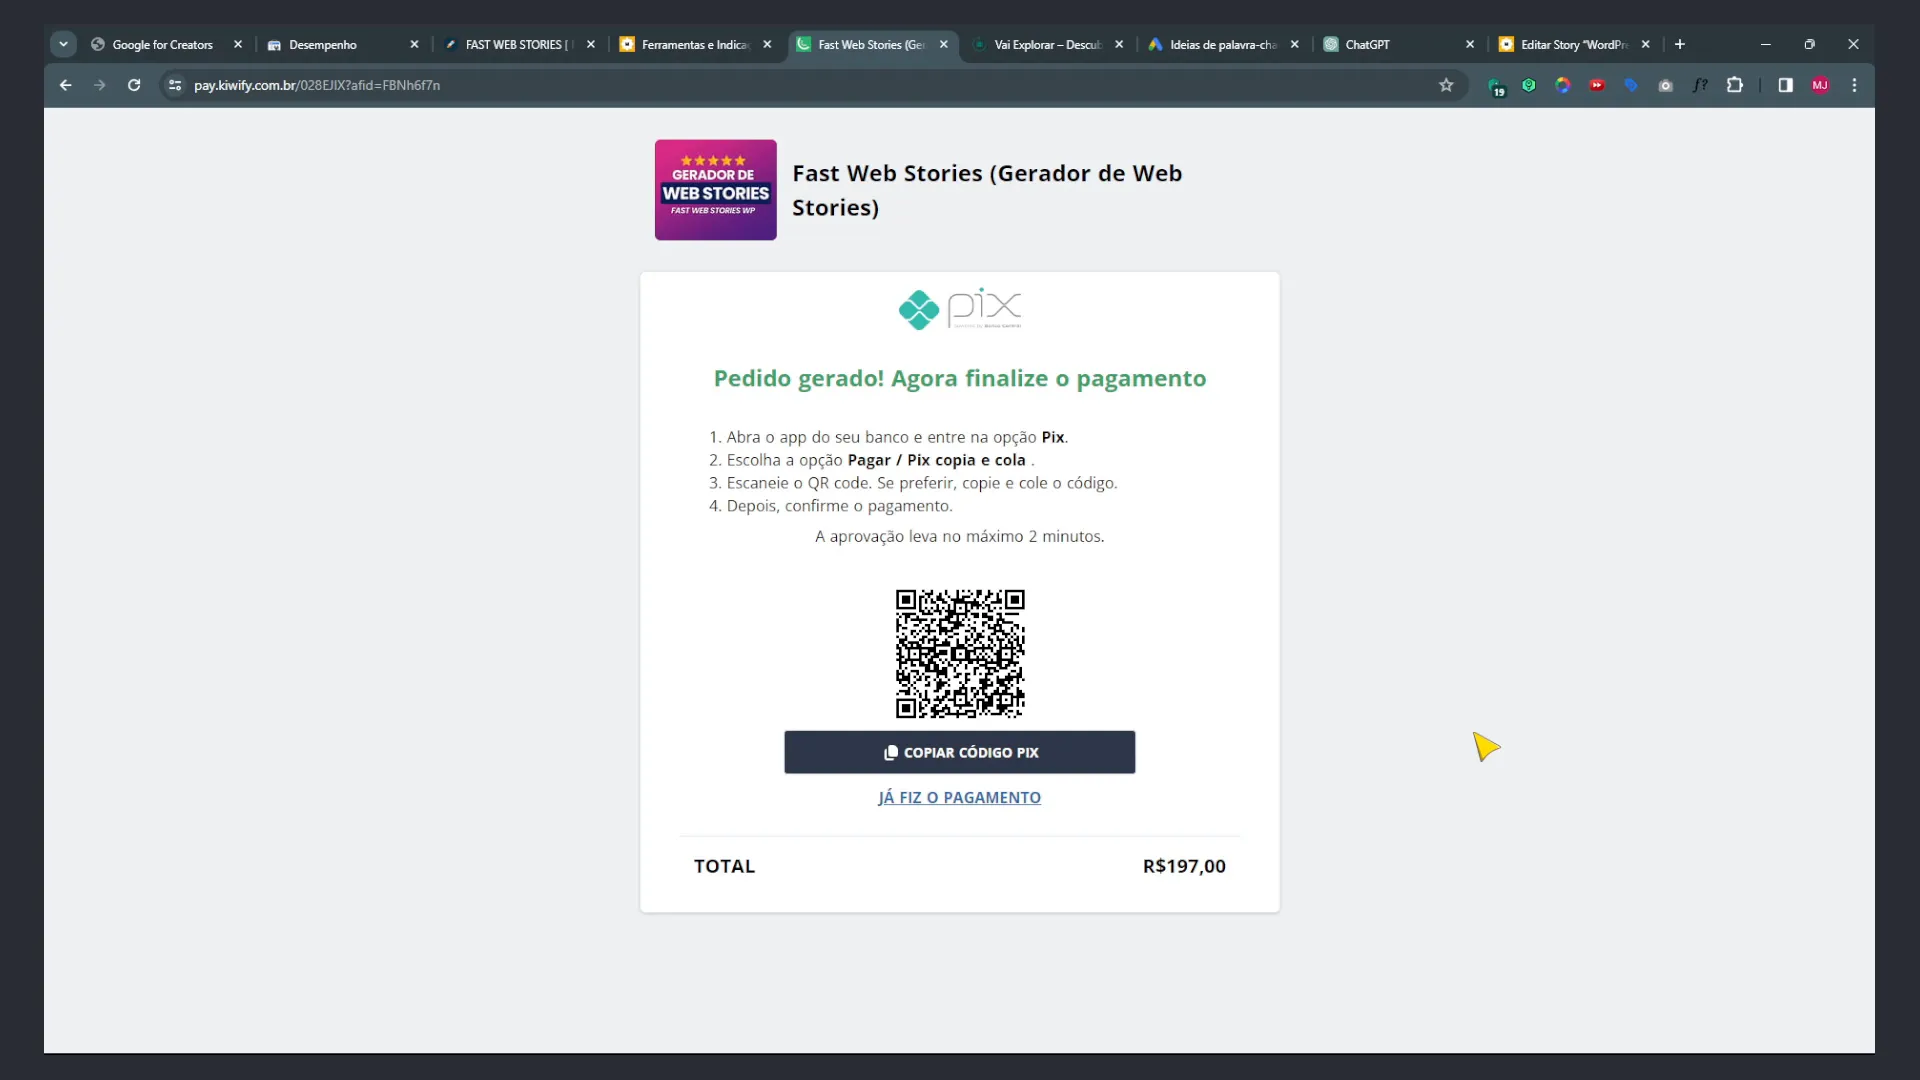
Task: Switch to the Google for Creators tab
Action: (x=160, y=45)
